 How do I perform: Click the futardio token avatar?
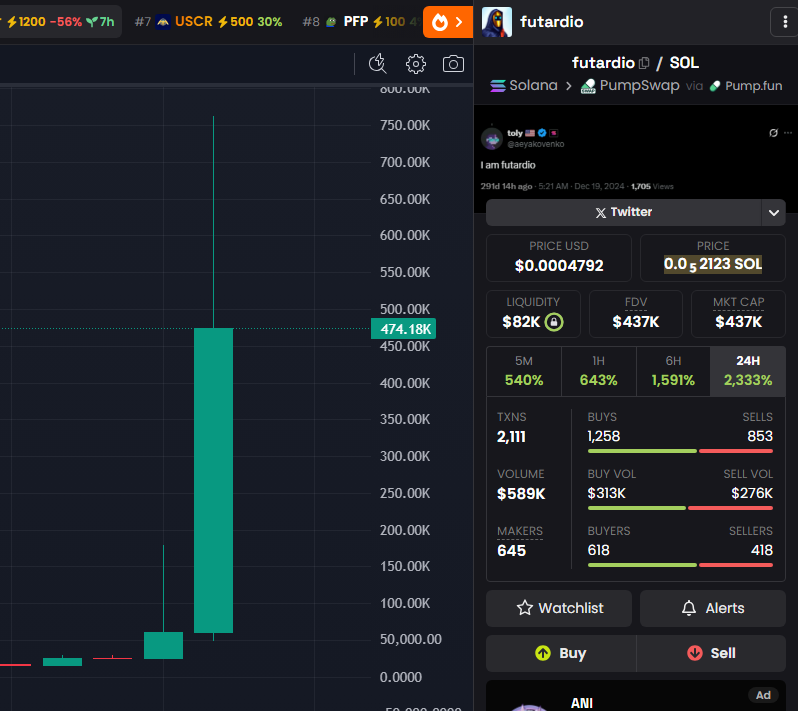497,22
